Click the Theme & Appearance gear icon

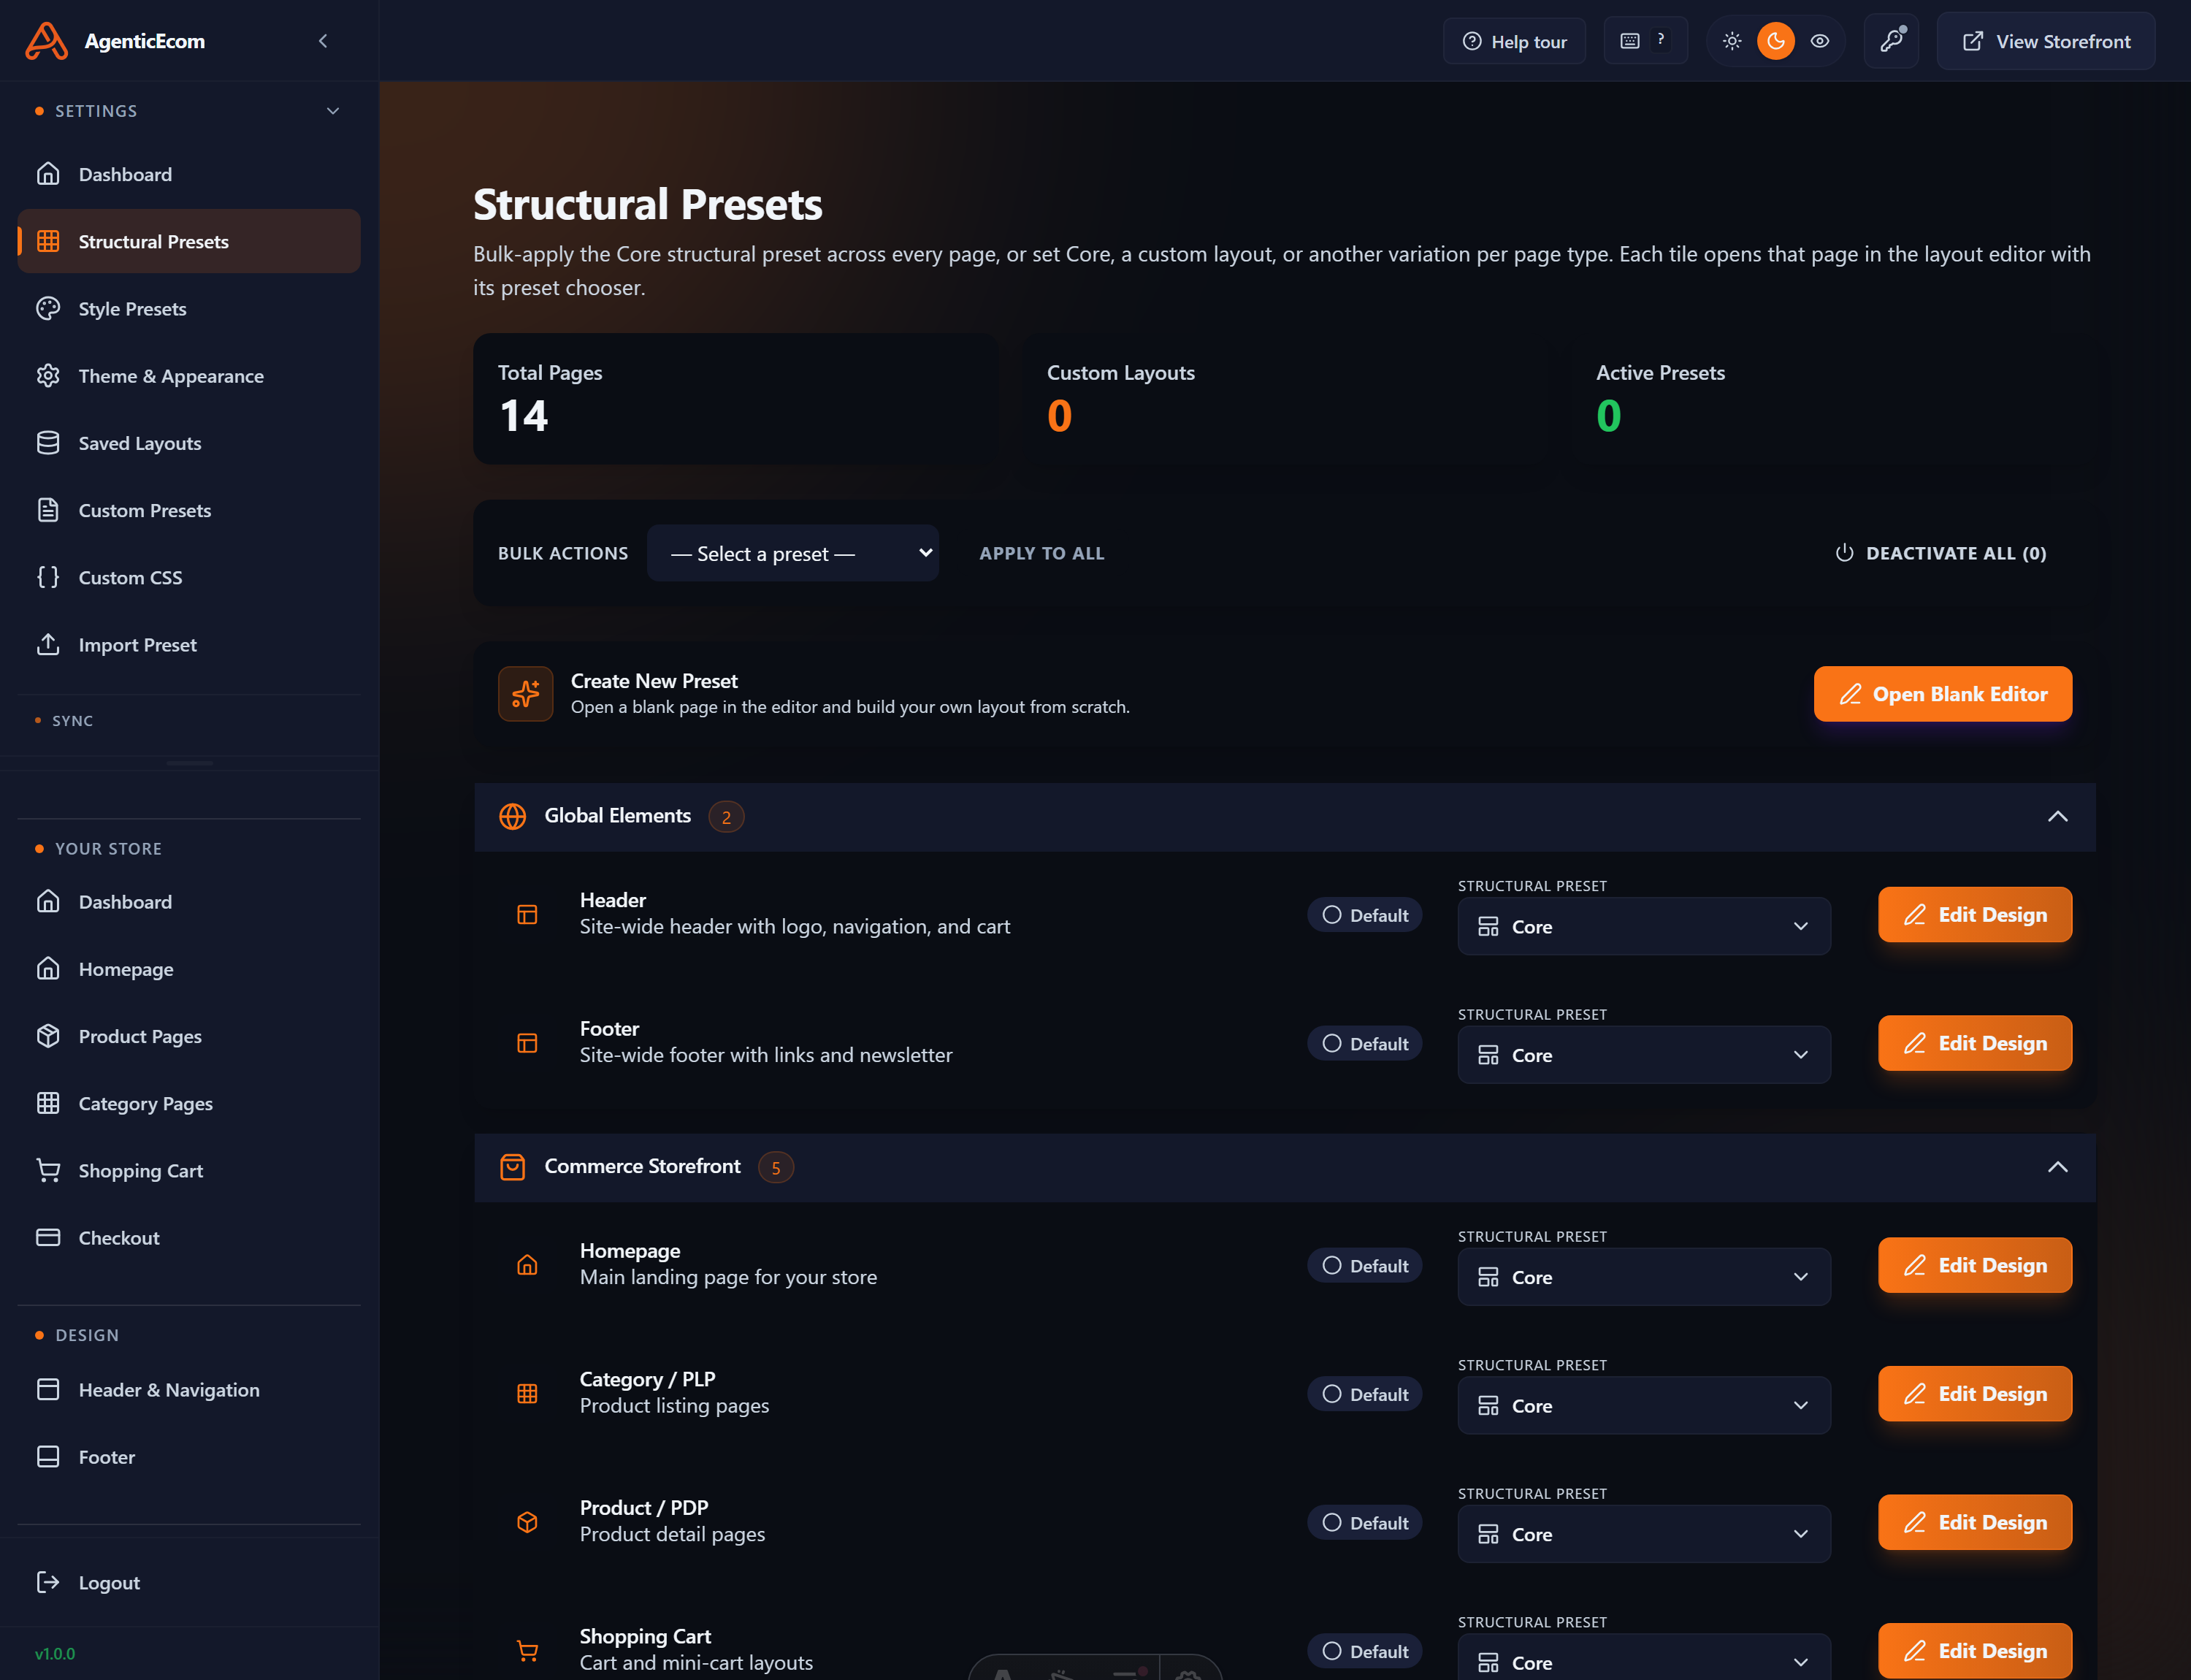click(x=48, y=375)
